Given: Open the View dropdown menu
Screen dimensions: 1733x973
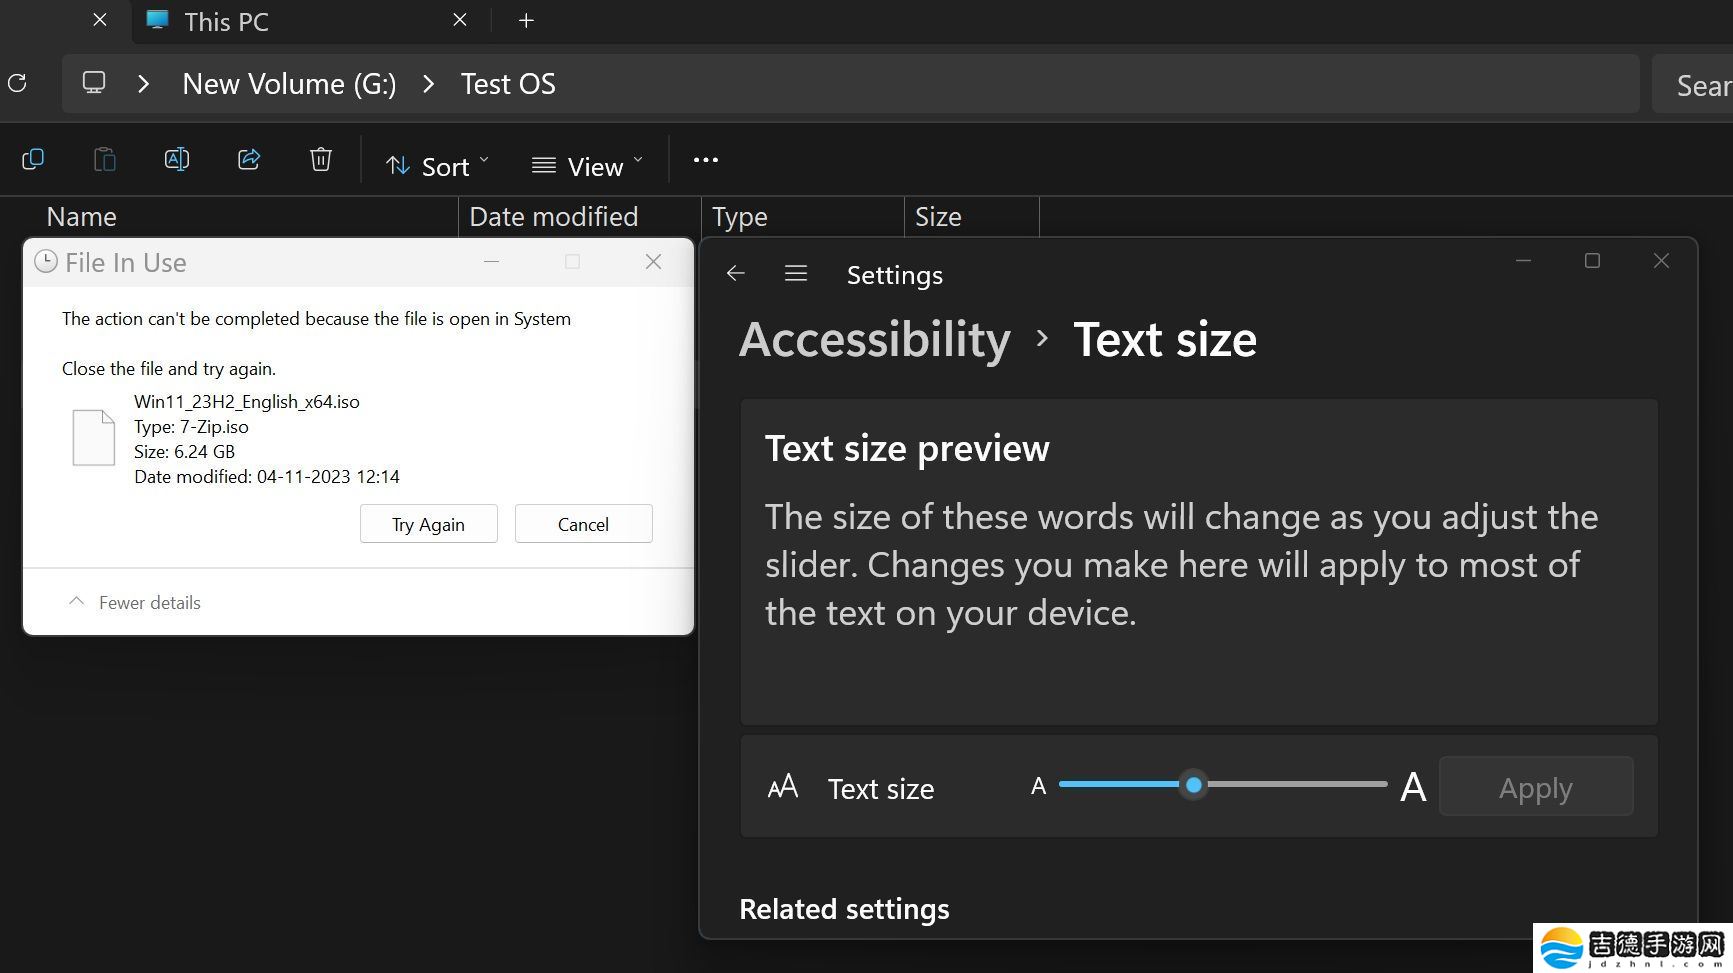Looking at the screenshot, I should click(x=588, y=166).
